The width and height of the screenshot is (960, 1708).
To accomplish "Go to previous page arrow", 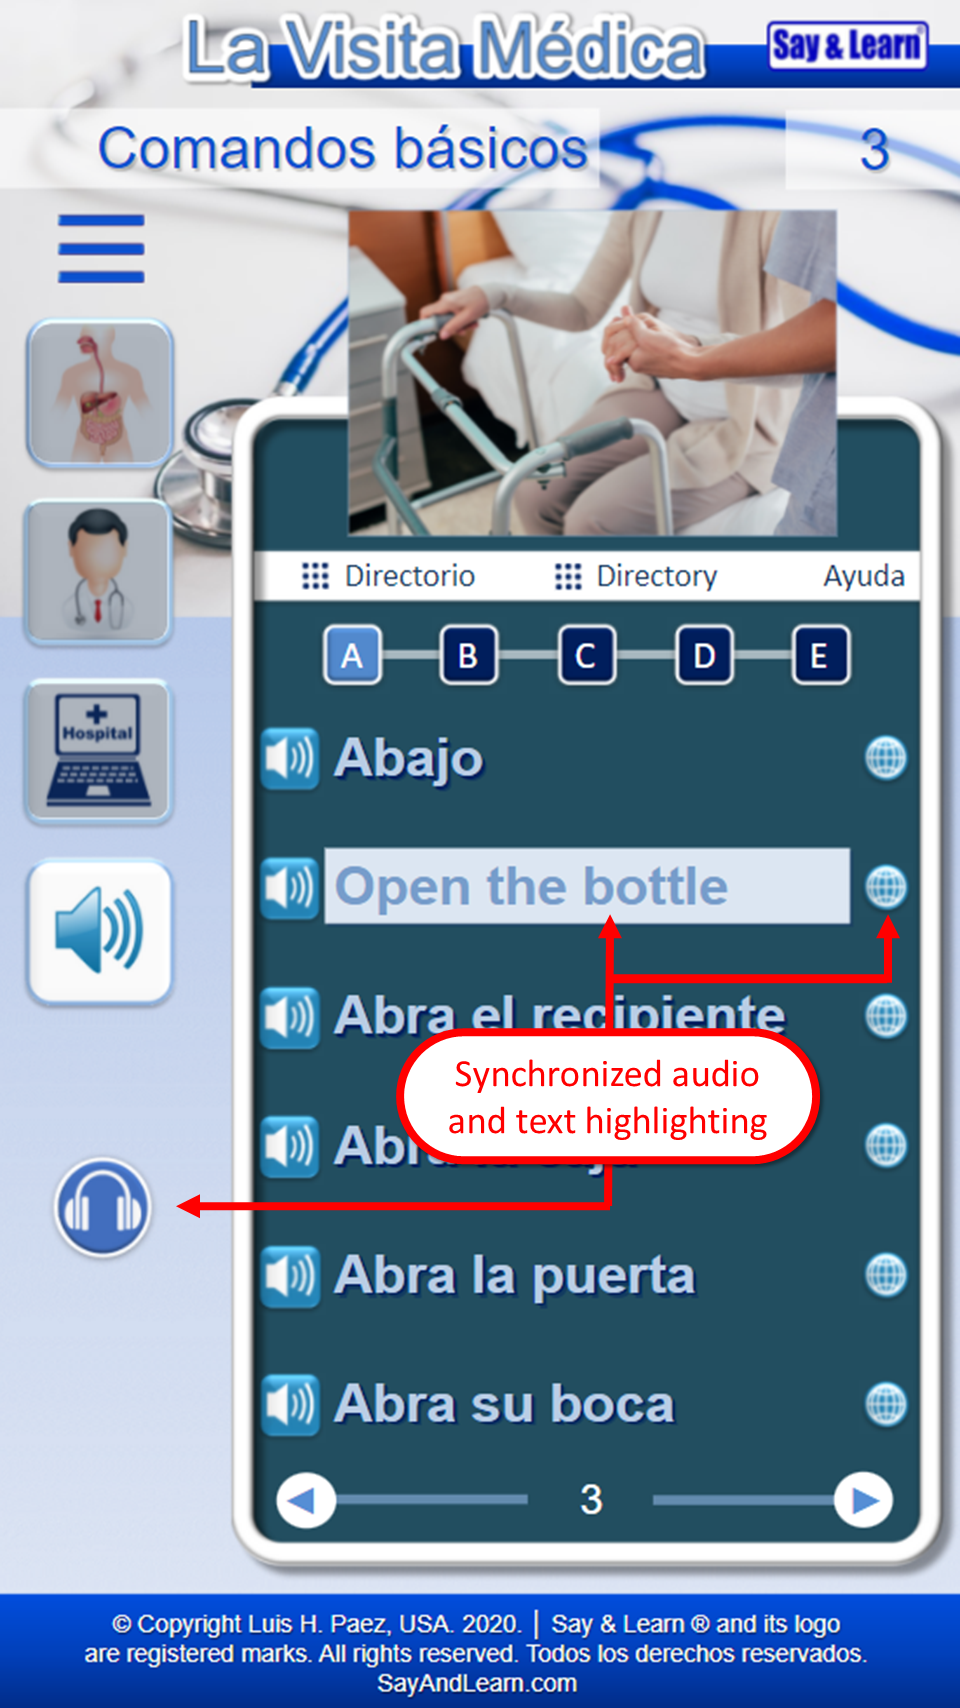I will coord(305,1500).
